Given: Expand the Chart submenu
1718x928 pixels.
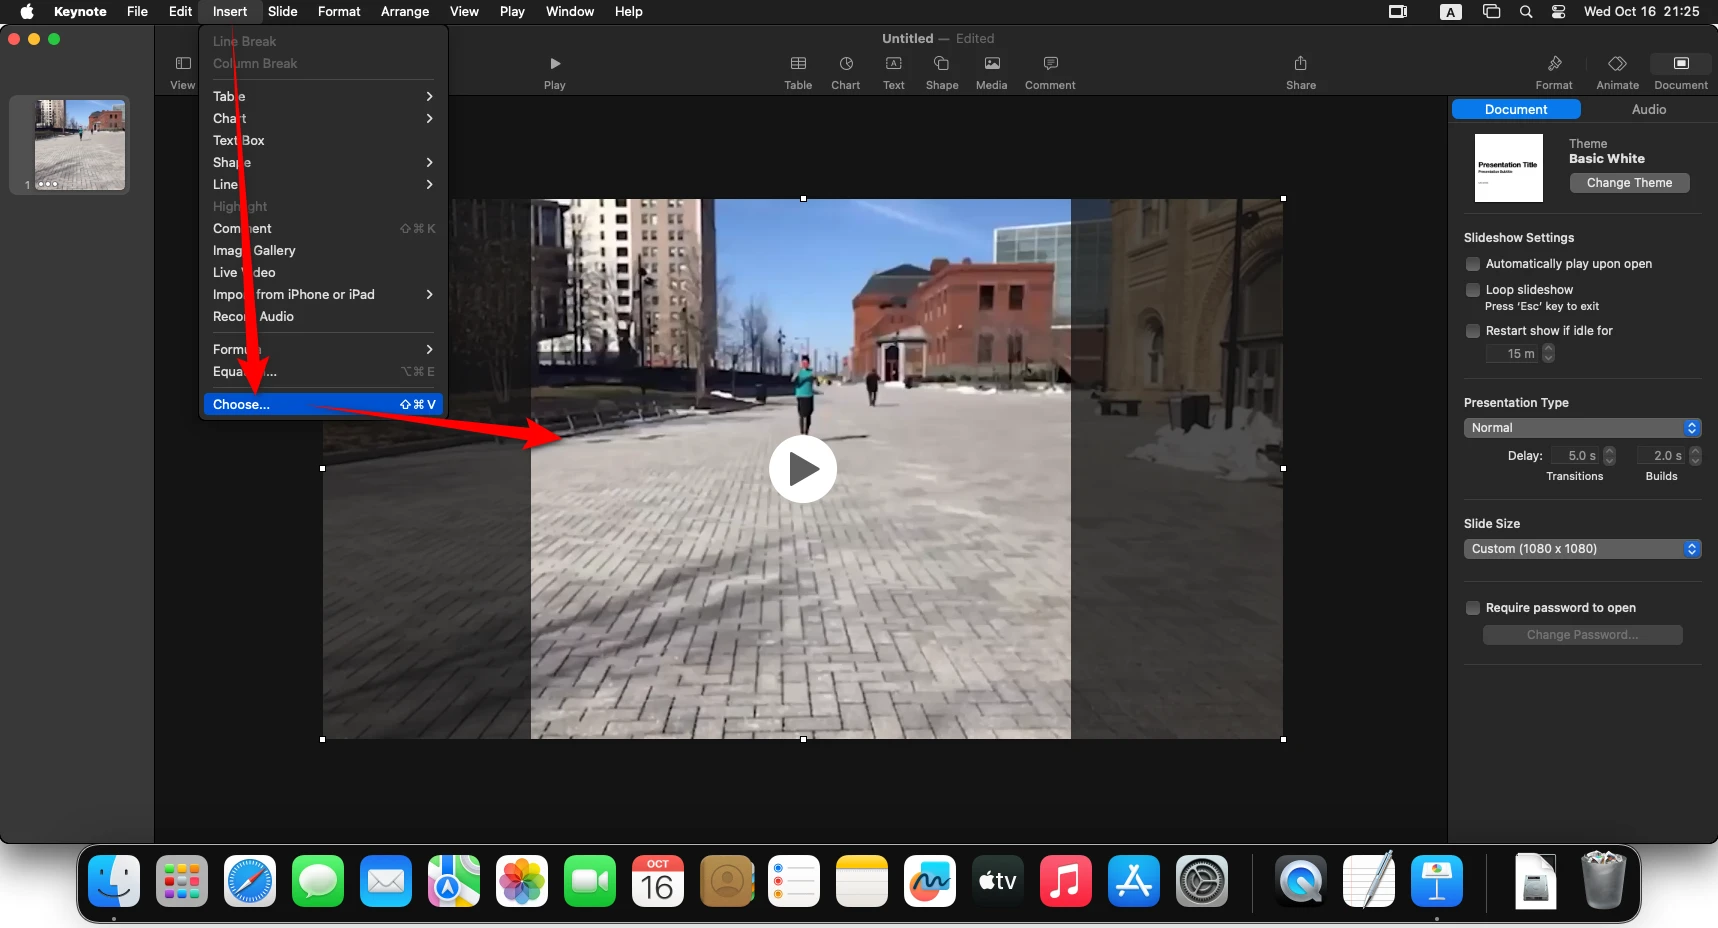Looking at the screenshot, I should [323, 118].
